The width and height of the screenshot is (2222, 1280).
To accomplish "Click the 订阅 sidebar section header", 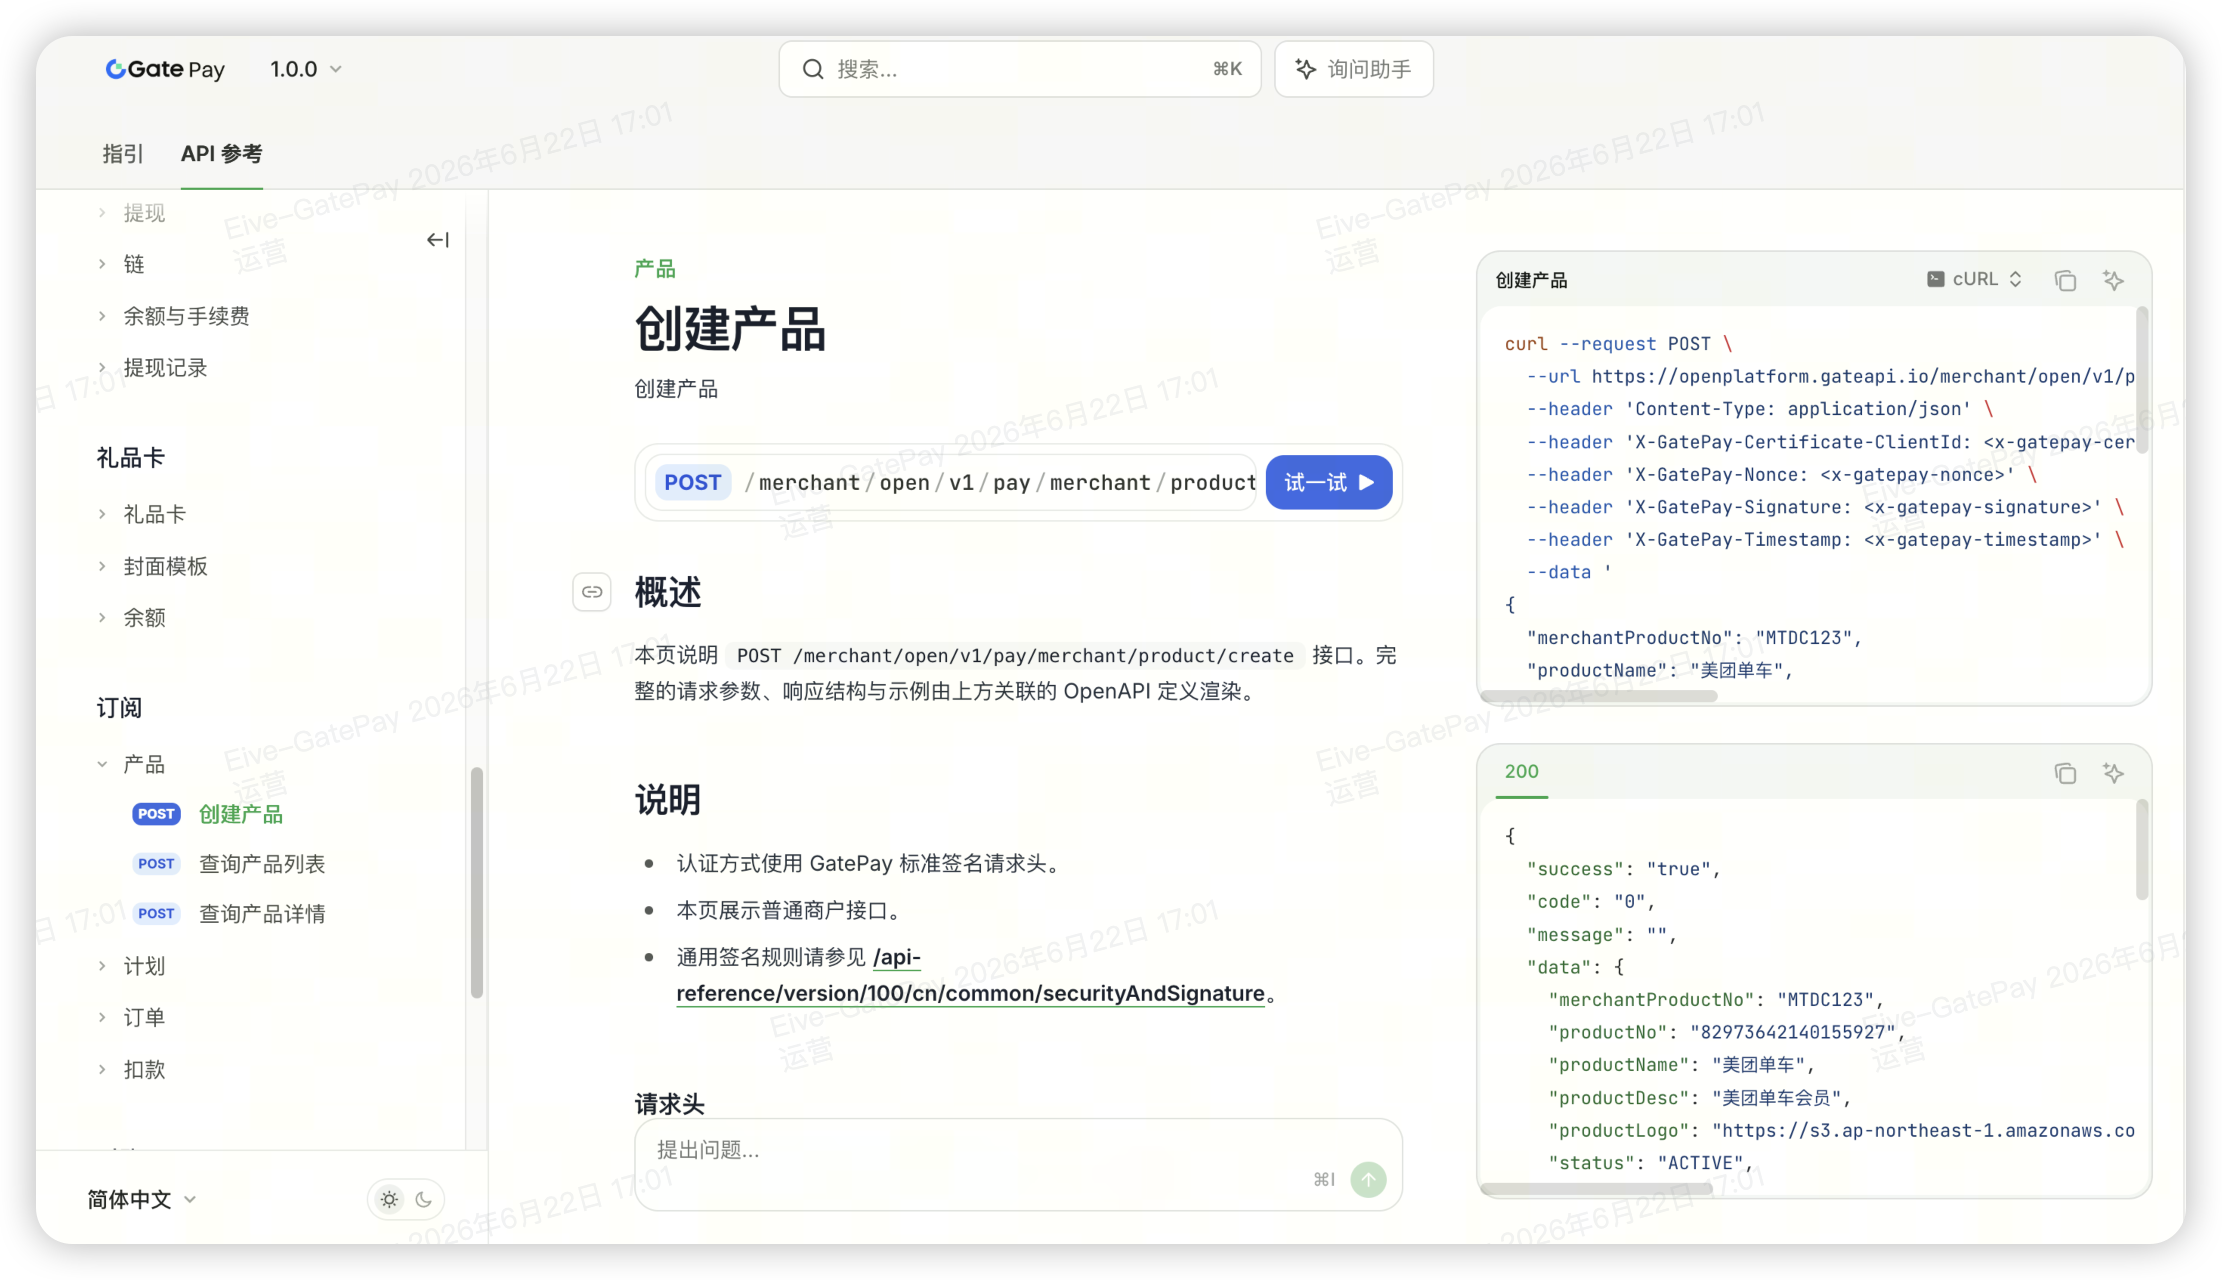I will [x=119, y=708].
